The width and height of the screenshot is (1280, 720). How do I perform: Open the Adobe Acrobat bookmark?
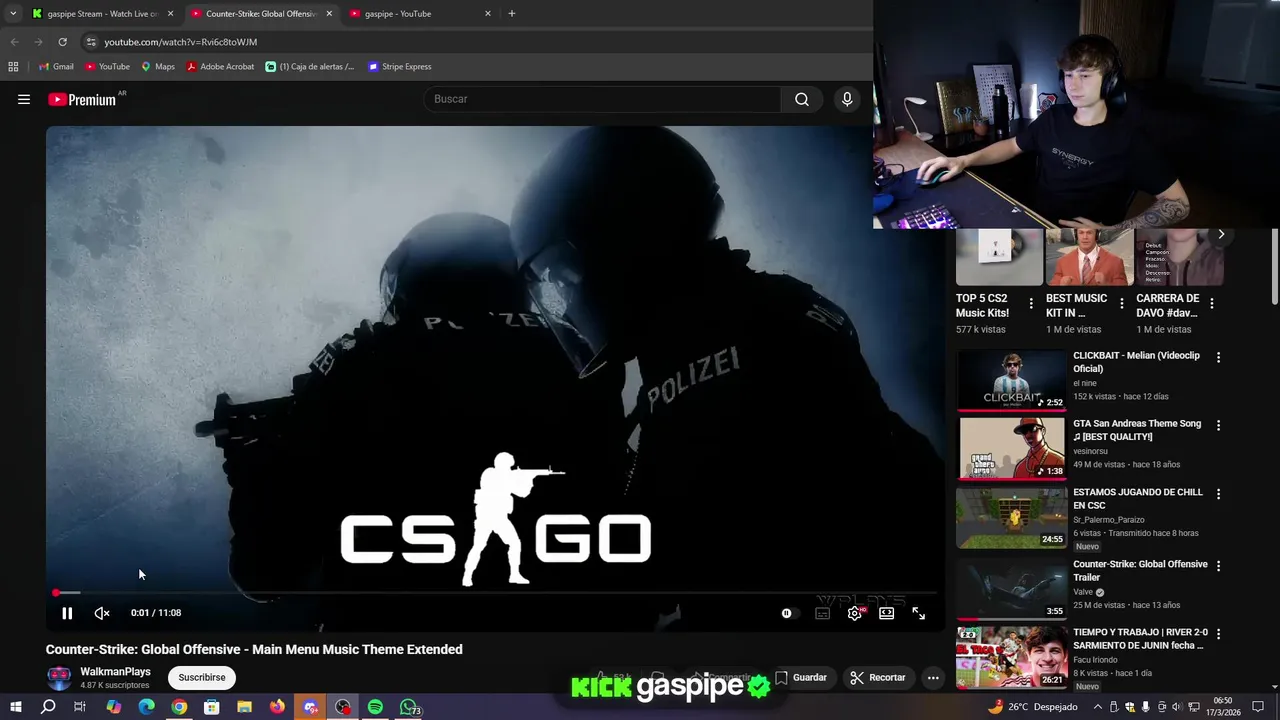[220, 67]
